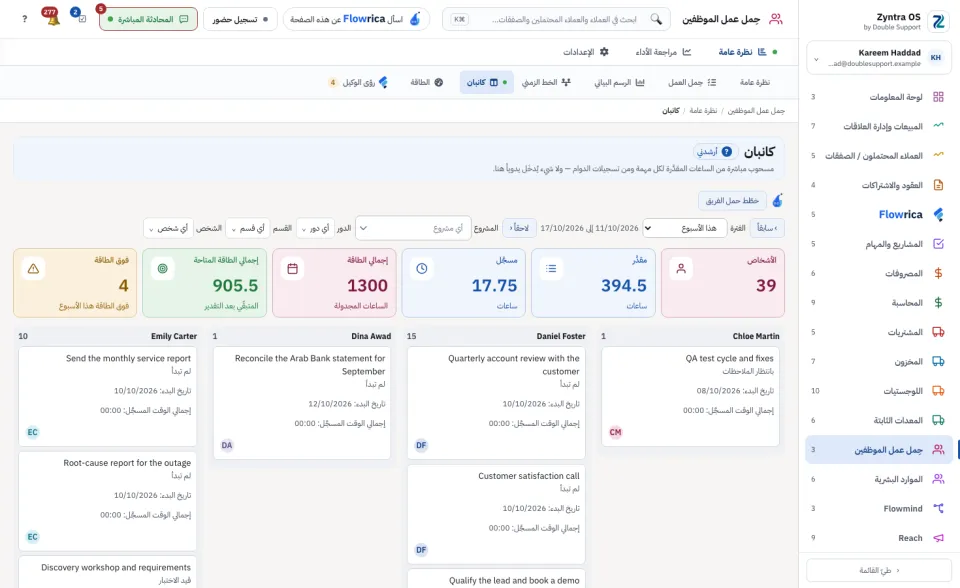This screenshot has width=960, height=588.
Task: Open المحاسبة in the sidebar
Action: 879,303
